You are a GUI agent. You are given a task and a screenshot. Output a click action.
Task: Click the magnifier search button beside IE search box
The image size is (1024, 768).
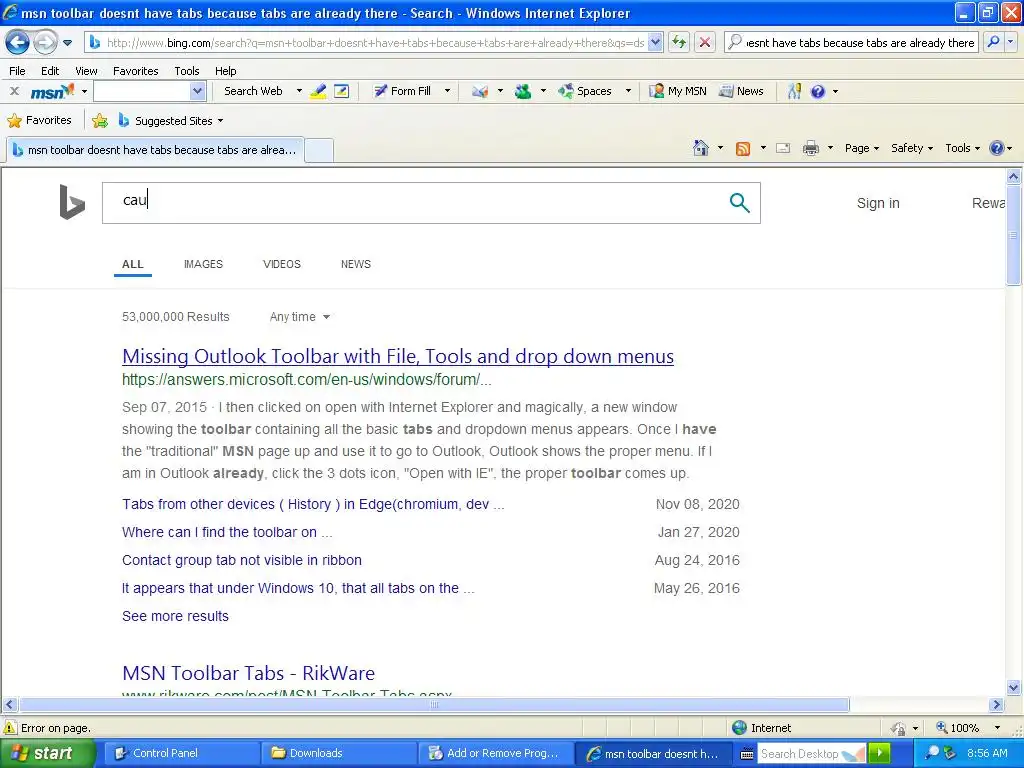(993, 42)
